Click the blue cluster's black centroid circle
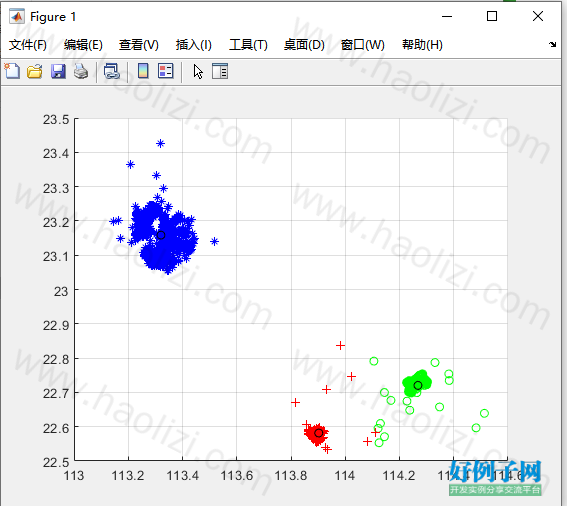Image resolution: width=567 pixels, height=506 pixels. (161, 235)
